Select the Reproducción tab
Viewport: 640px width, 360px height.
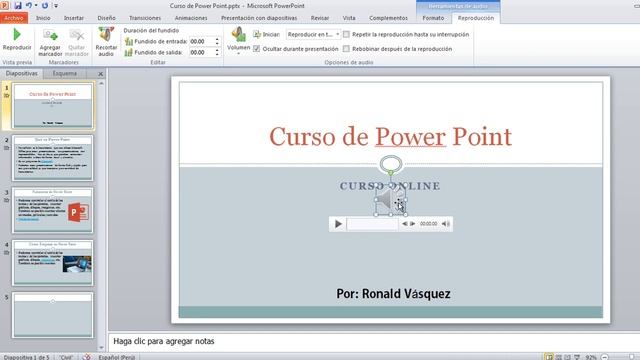[476, 18]
